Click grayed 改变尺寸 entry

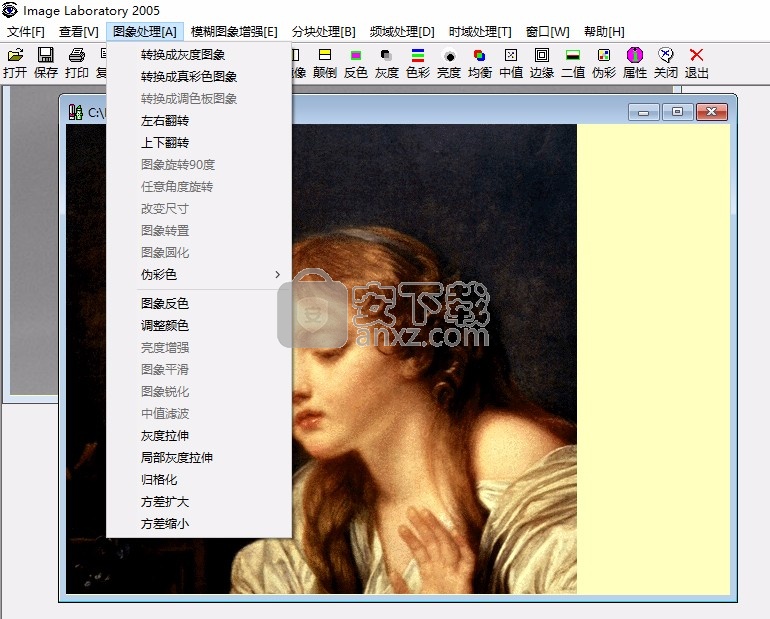tap(199, 209)
